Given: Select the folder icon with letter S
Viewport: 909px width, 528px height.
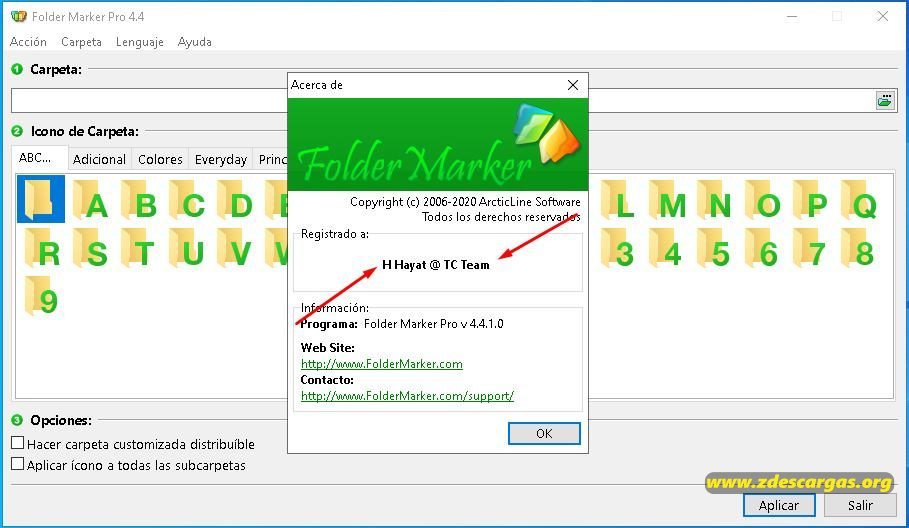Looking at the screenshot, I should (x=91, y=248).
